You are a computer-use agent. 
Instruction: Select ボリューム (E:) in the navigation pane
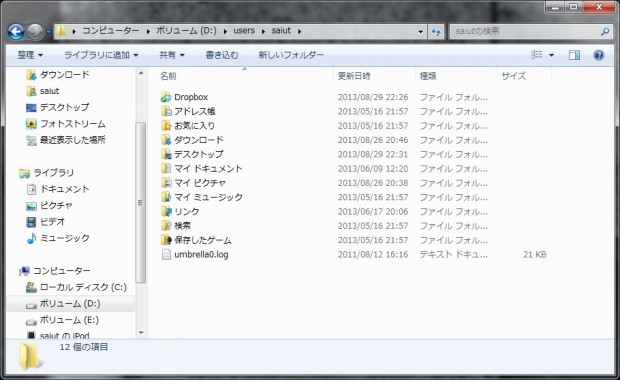coord(69,320)
